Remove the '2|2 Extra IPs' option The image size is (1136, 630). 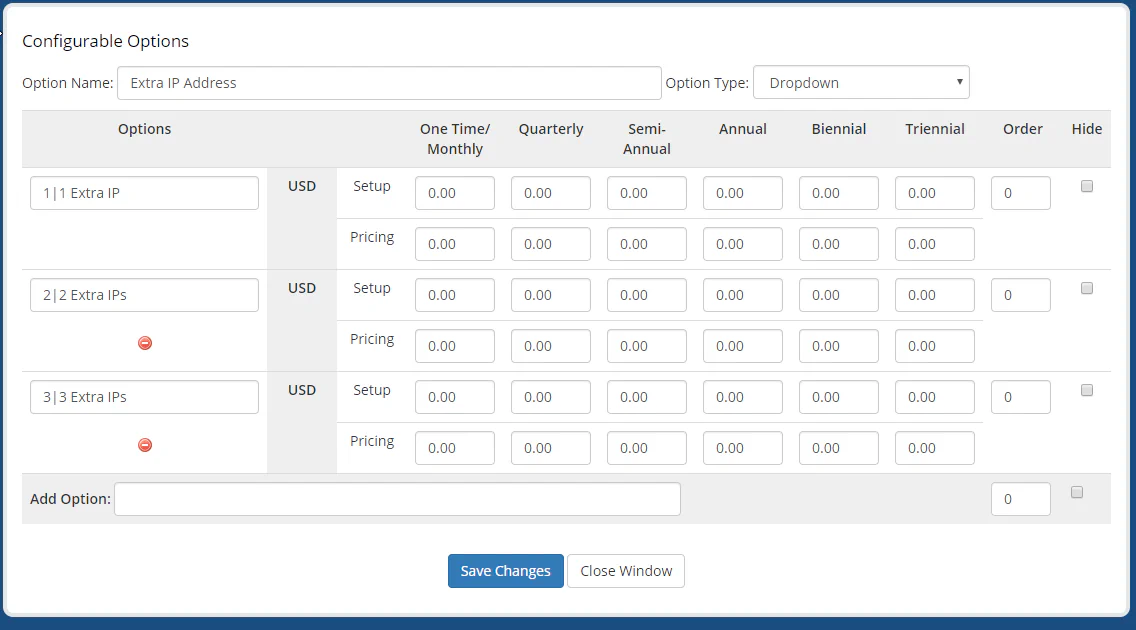(x=145, y=343)
